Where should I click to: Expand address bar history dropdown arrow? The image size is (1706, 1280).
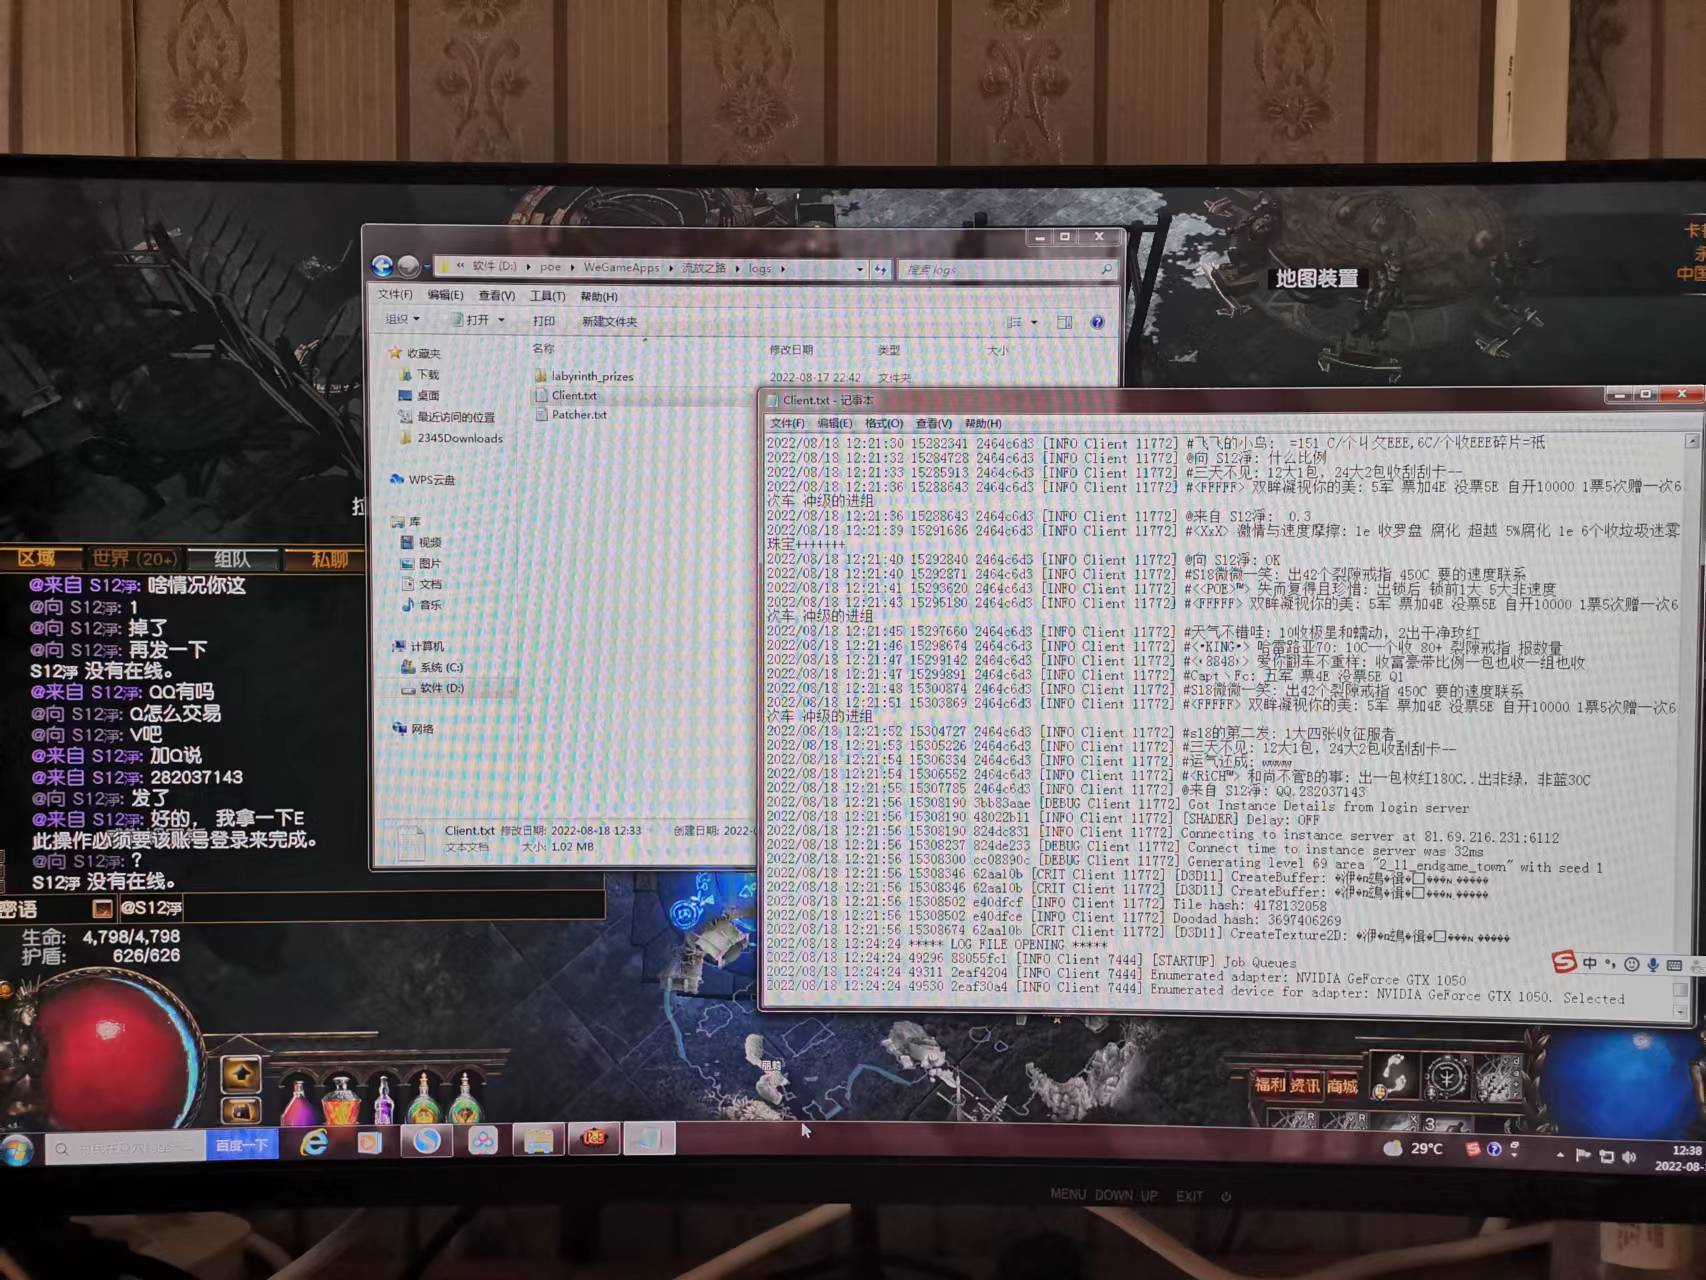pos(859,269)
